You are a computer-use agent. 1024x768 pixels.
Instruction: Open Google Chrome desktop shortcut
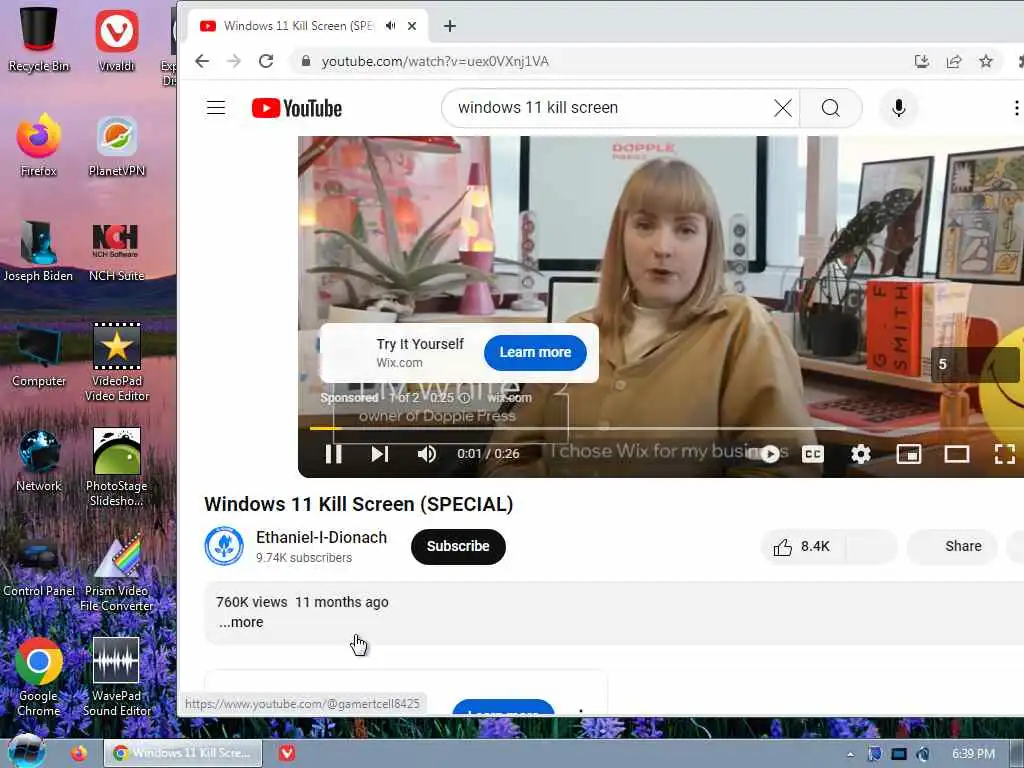38,677
